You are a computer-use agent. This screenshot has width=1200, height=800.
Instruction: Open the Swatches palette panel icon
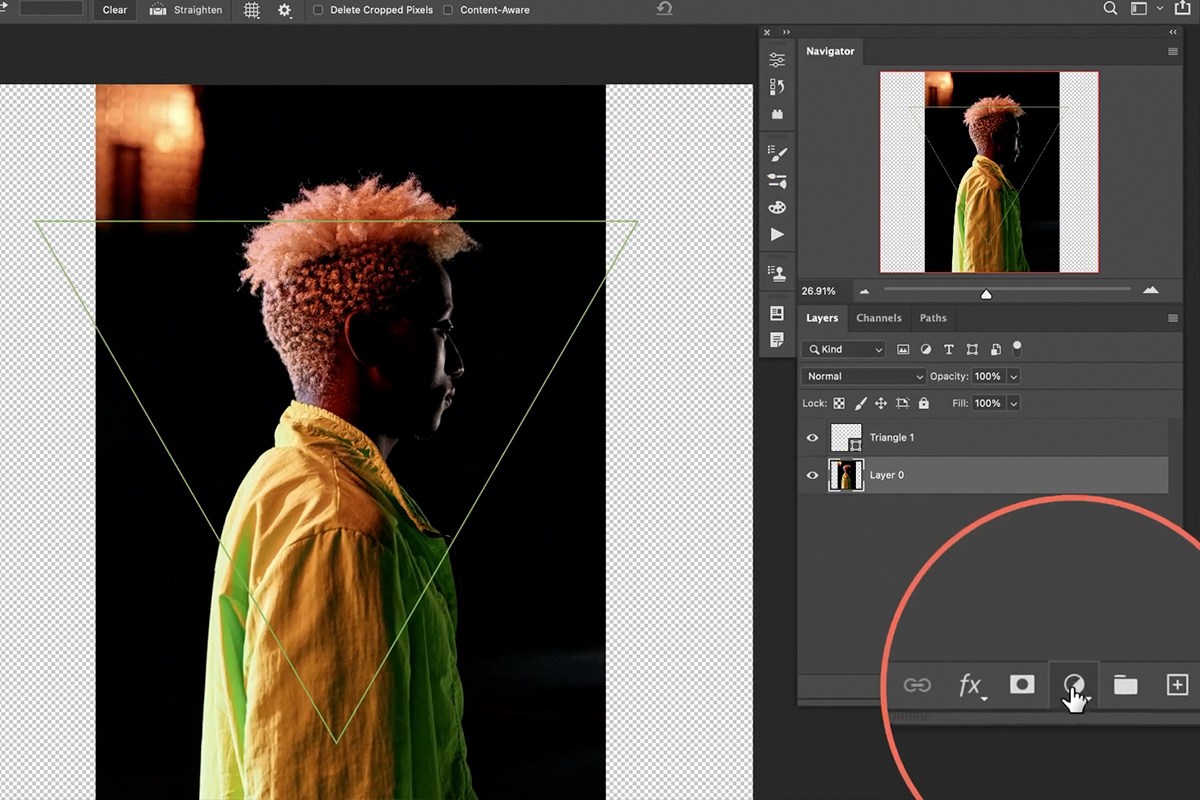(x=777, y=207)
